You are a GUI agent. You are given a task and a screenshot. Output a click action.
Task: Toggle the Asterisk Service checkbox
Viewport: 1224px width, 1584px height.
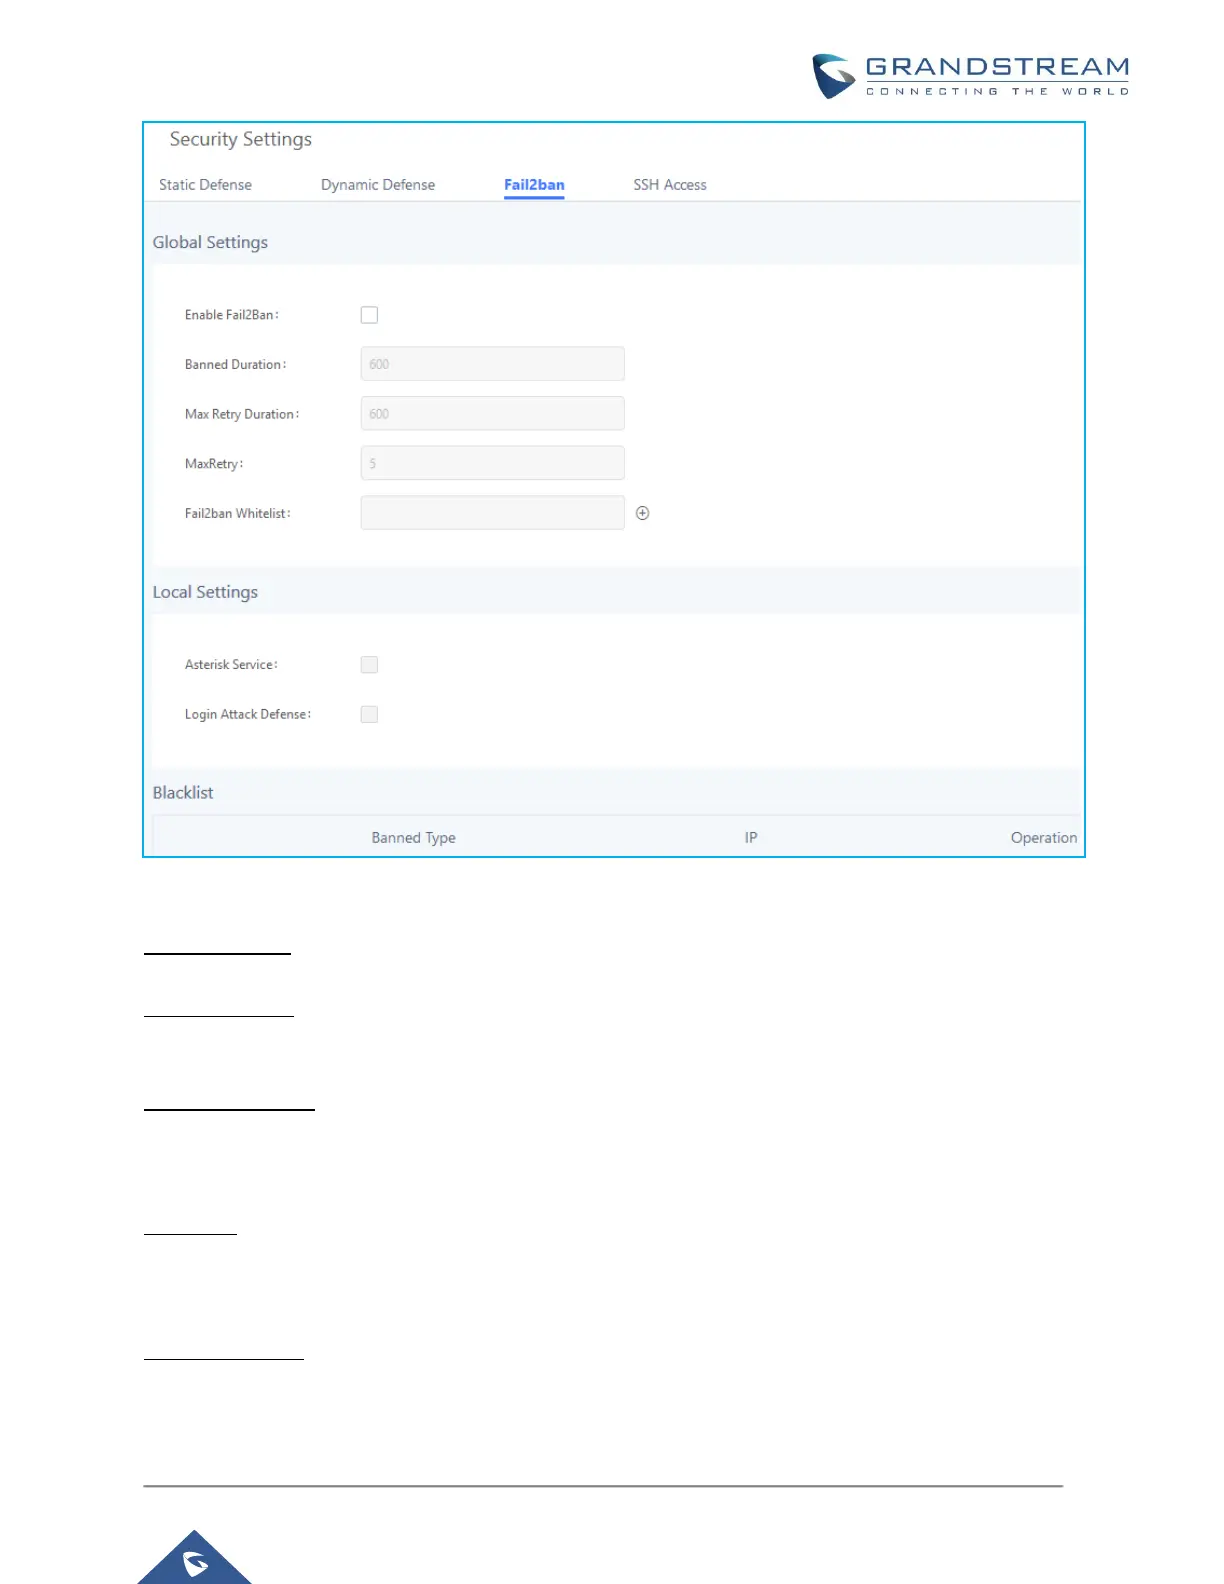tap(369, 665)
